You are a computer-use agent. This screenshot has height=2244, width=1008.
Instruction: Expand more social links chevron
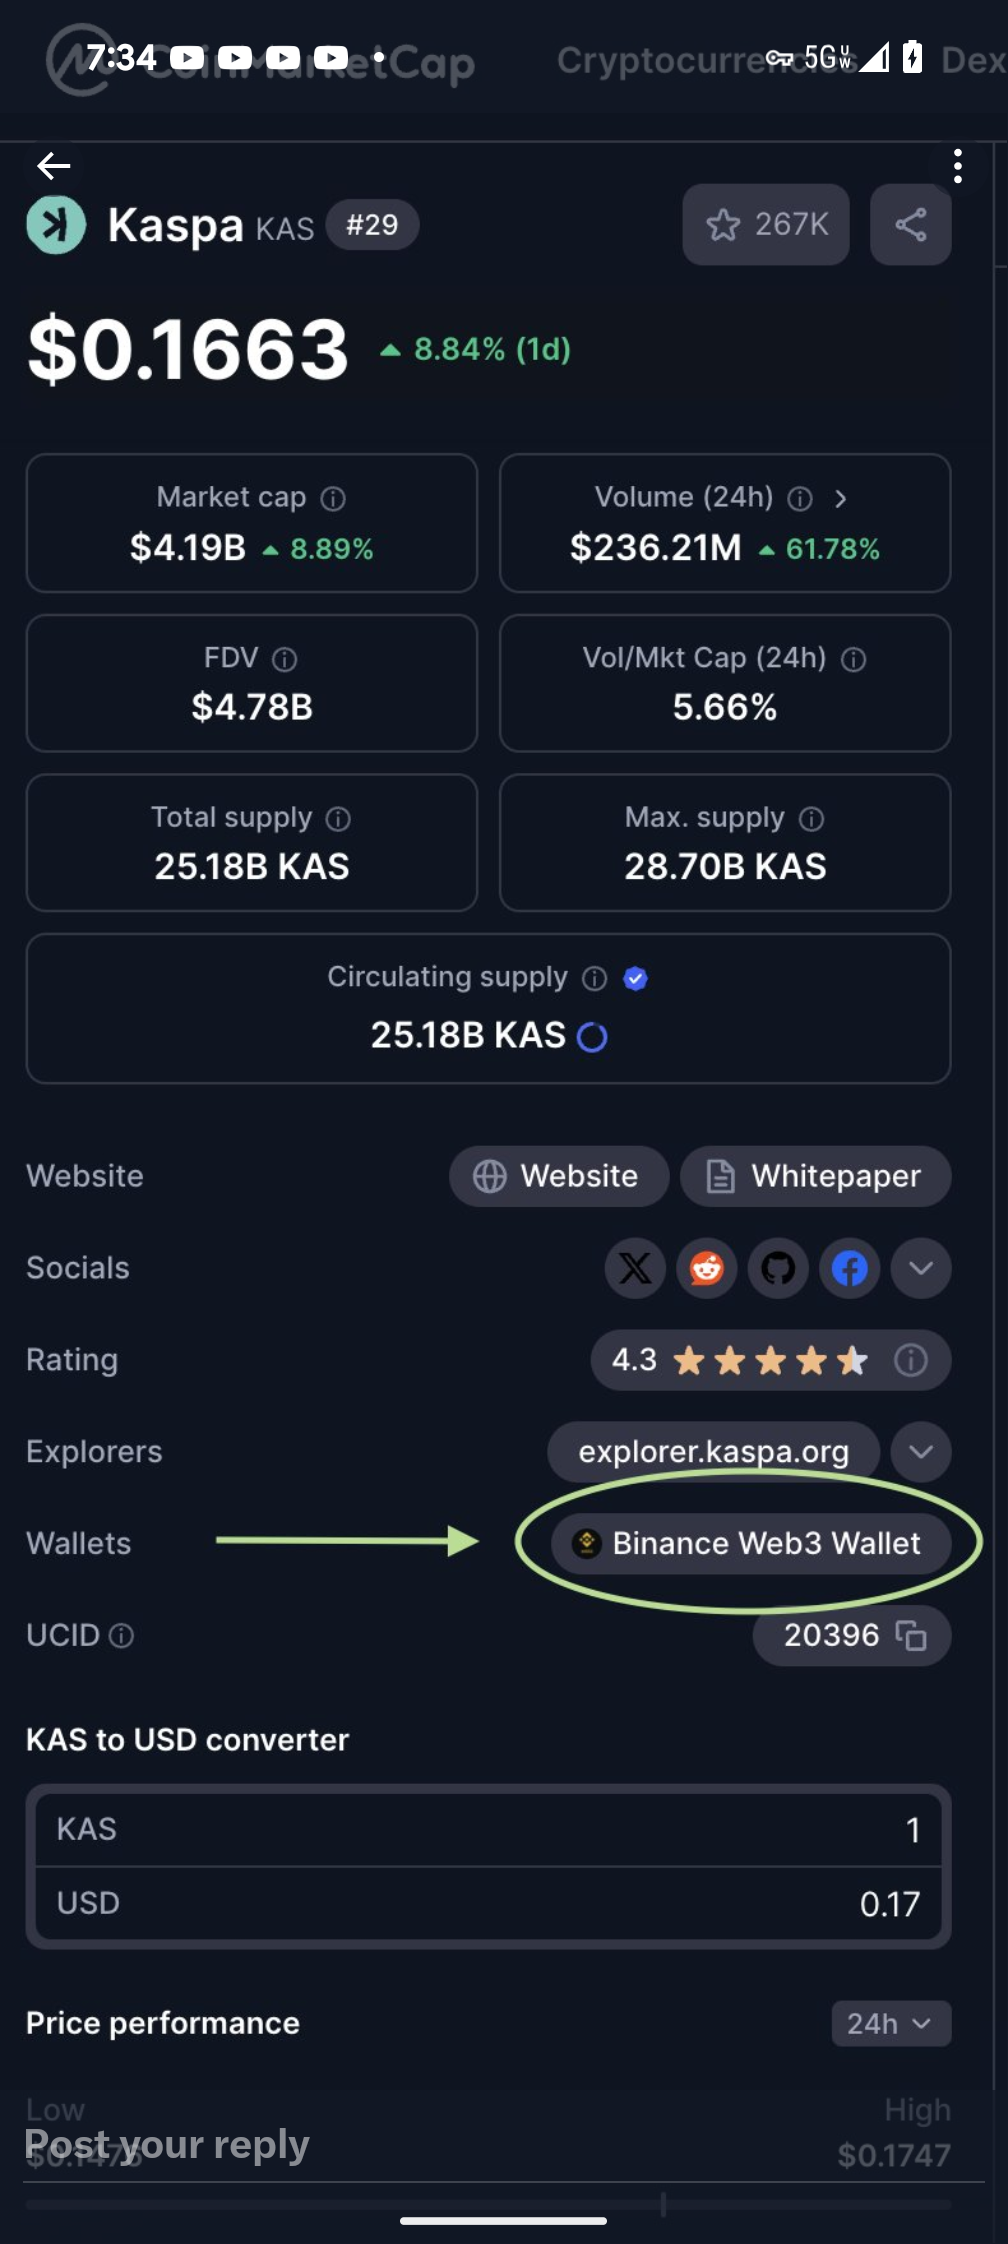point(921,1268)
